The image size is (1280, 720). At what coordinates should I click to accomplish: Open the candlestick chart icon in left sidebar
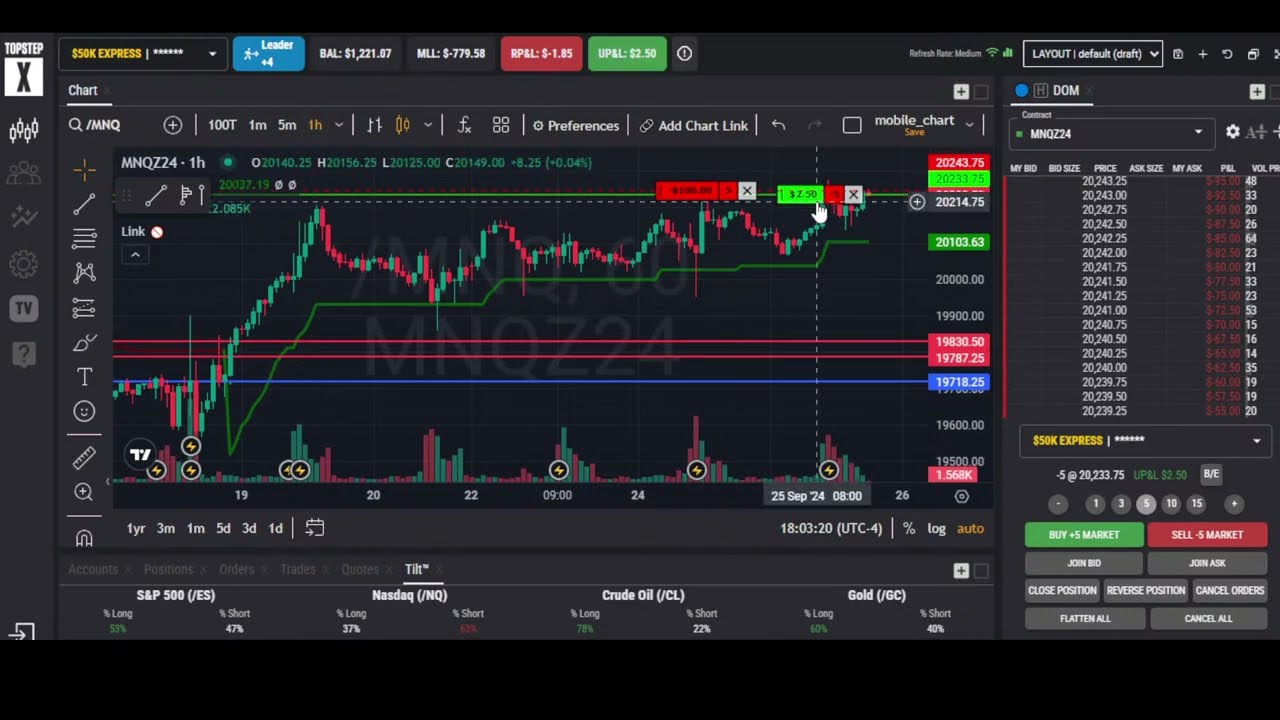[x=23, y=130]
